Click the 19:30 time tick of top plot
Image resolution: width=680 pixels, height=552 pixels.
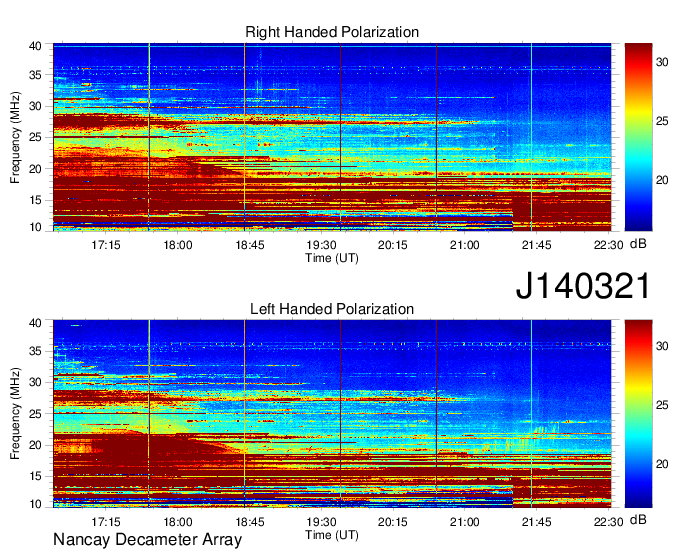(x=321, y=245)
